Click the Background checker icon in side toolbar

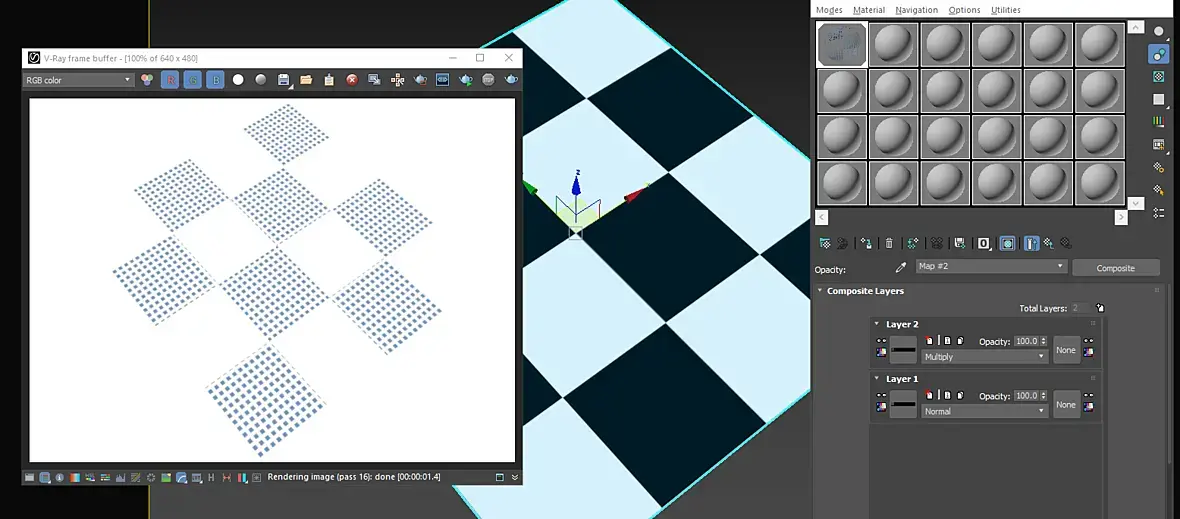[x=1159, y=77]
